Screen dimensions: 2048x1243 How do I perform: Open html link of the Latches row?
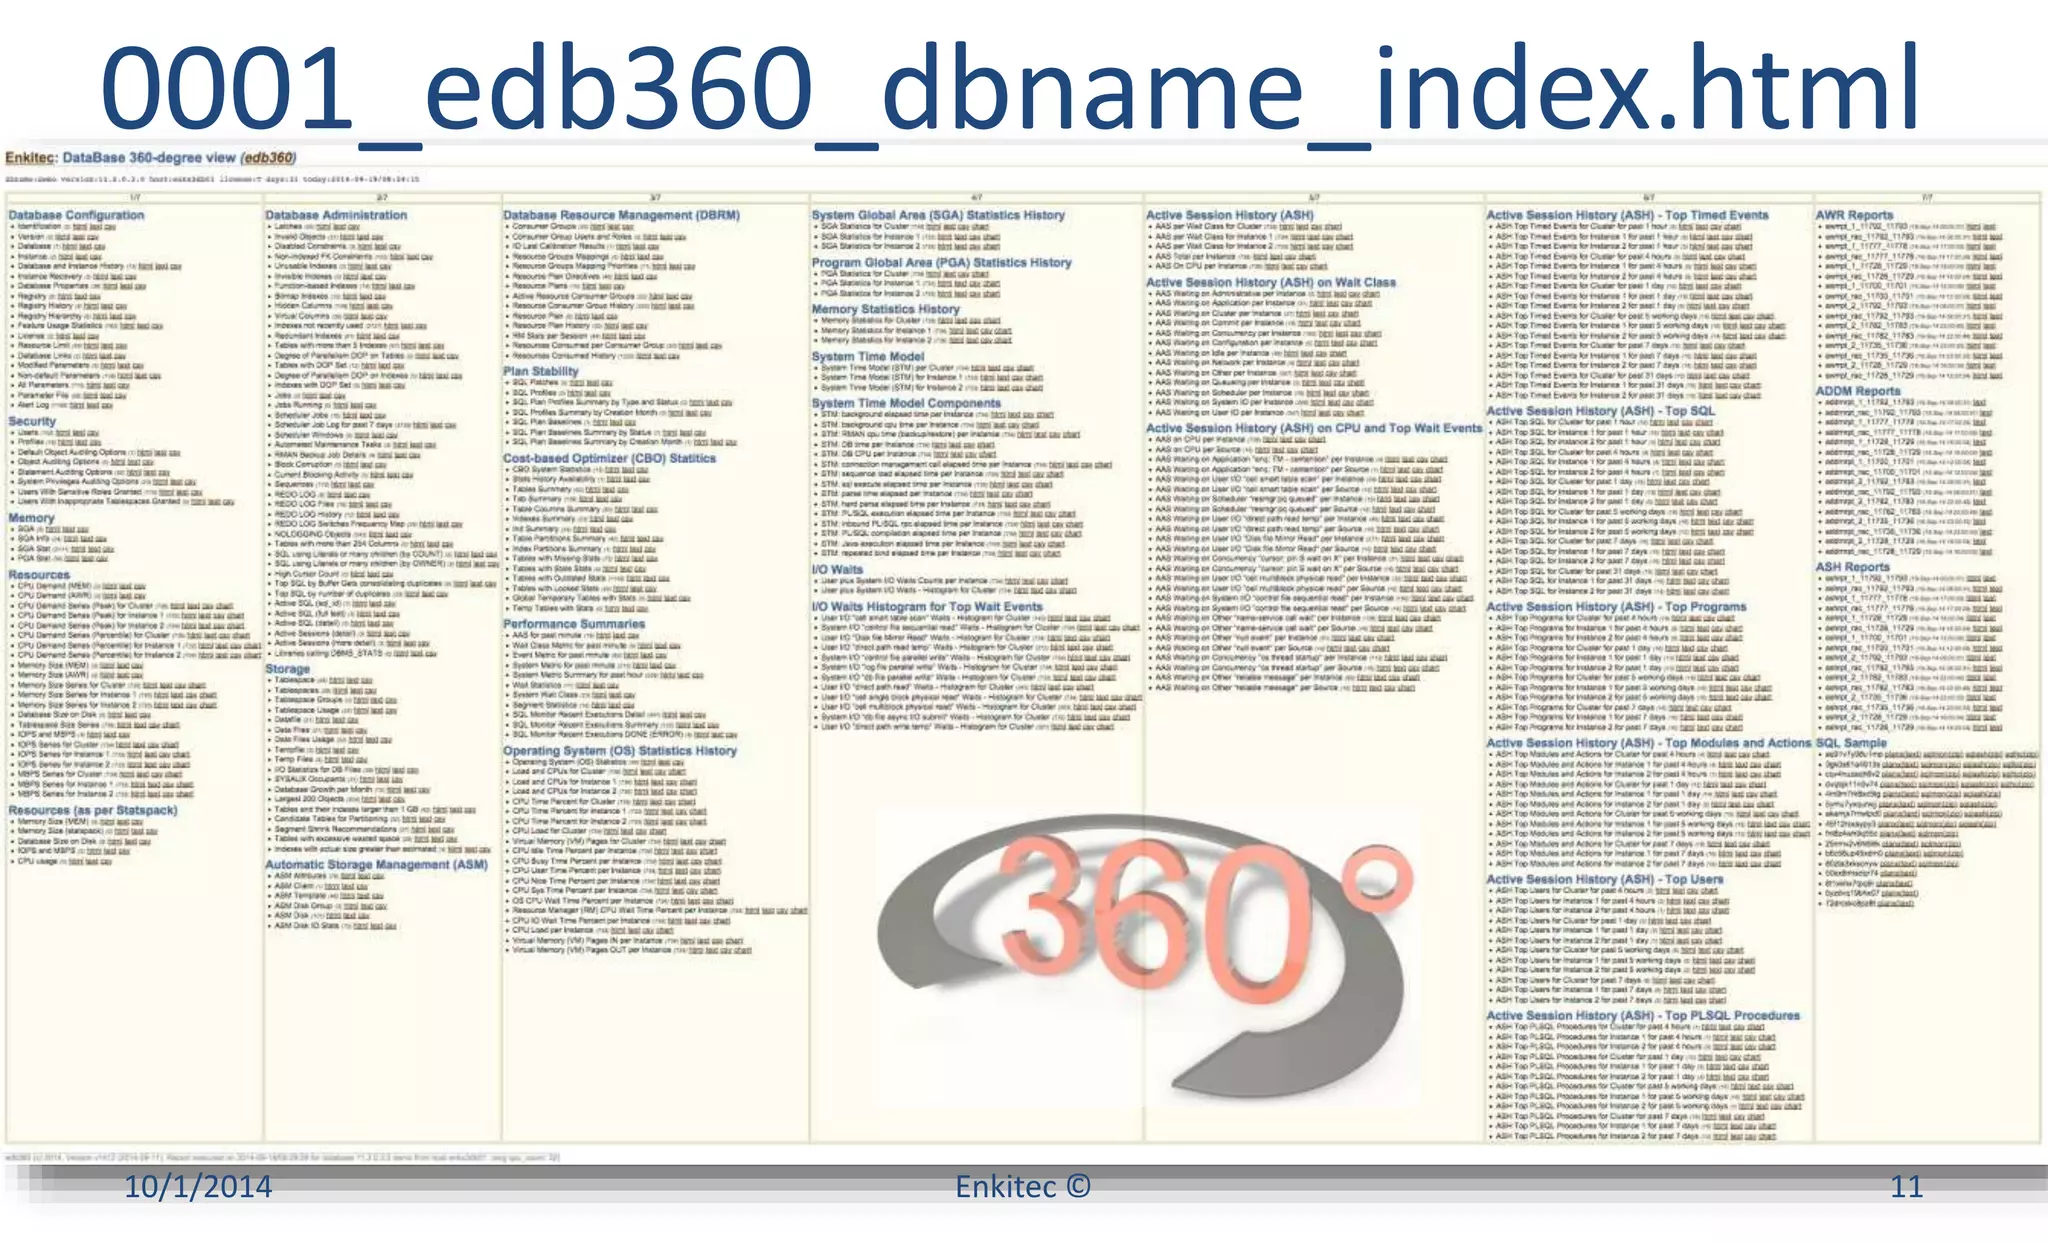(x=325, y=226)
